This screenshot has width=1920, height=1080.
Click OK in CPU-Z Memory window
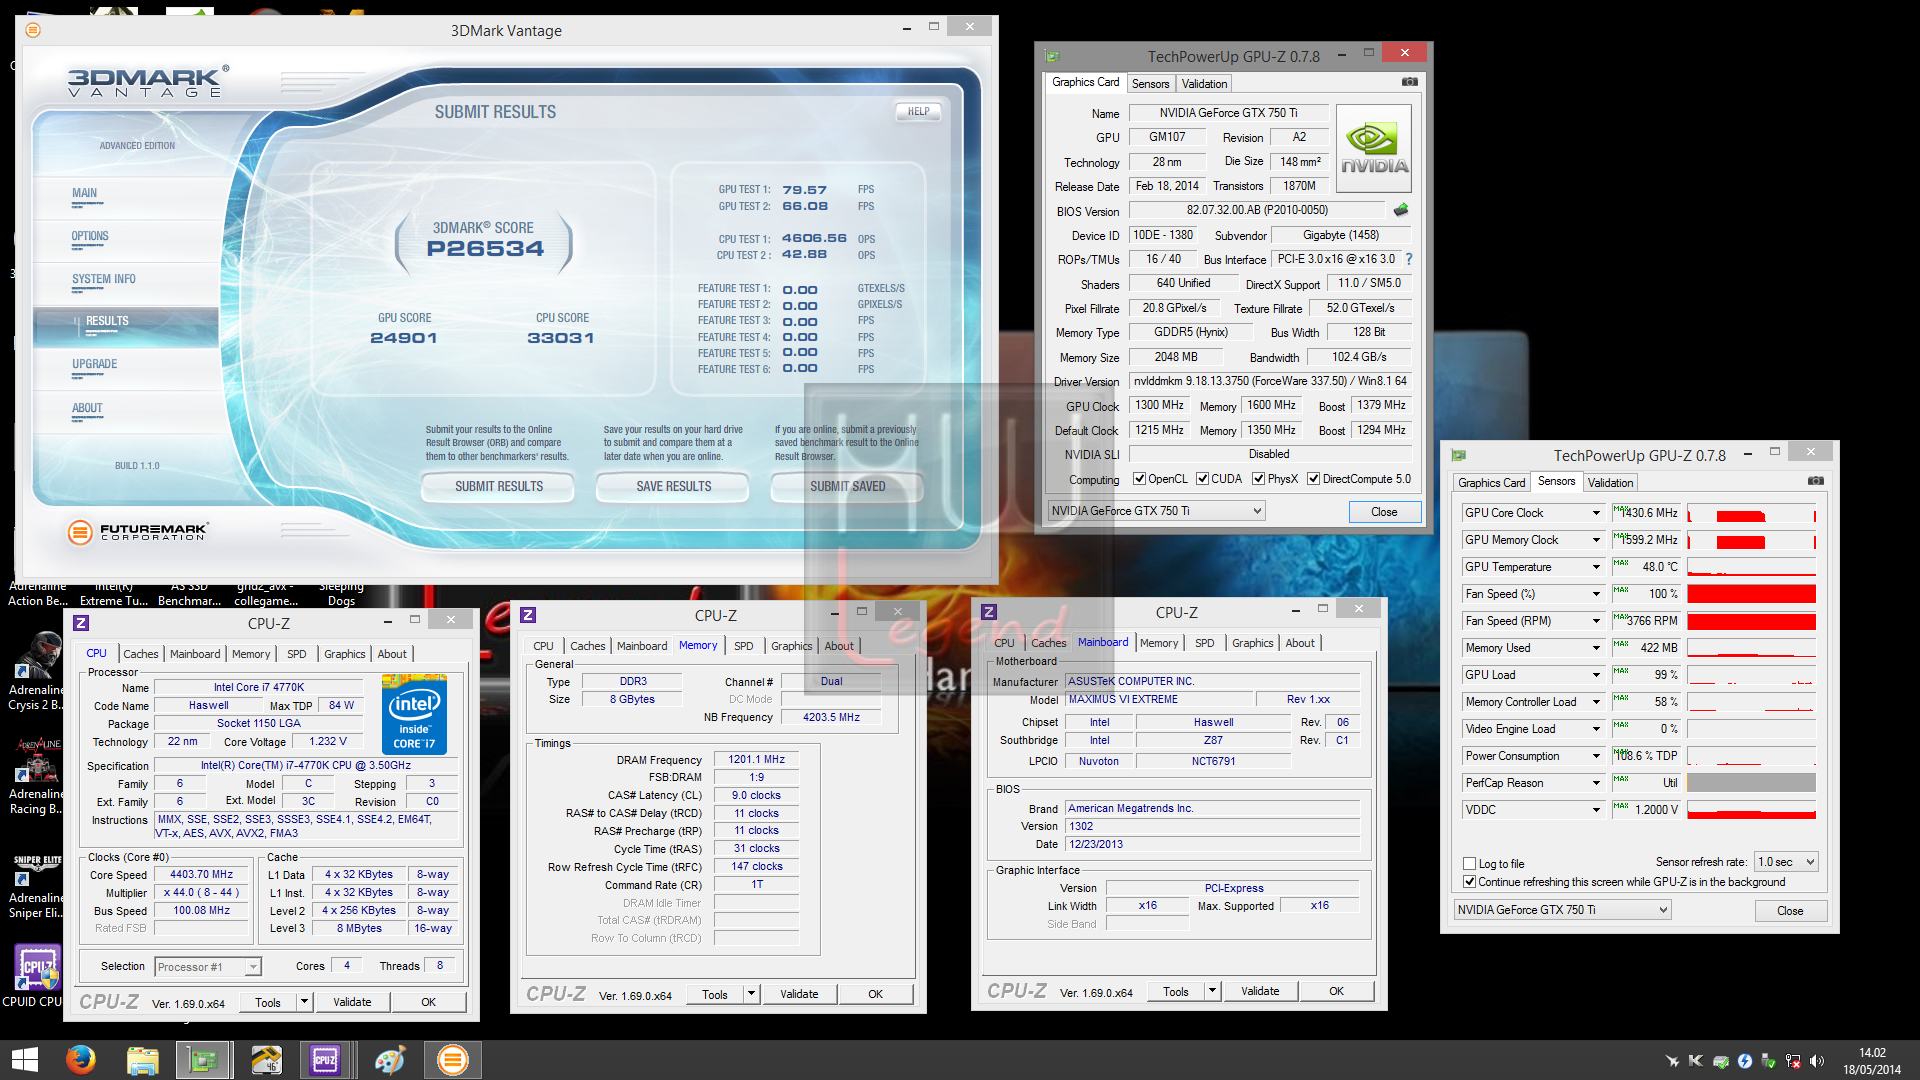coord(875,994)
